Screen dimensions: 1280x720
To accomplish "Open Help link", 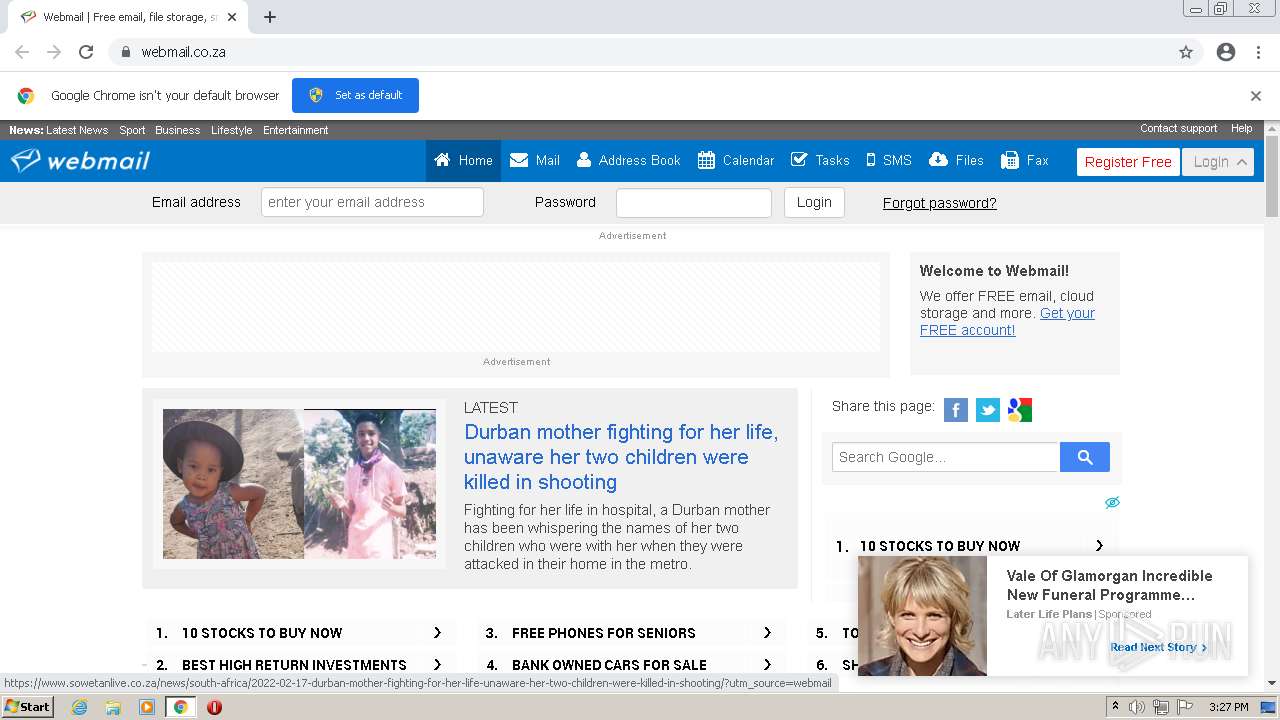I will pos(1241,128).
